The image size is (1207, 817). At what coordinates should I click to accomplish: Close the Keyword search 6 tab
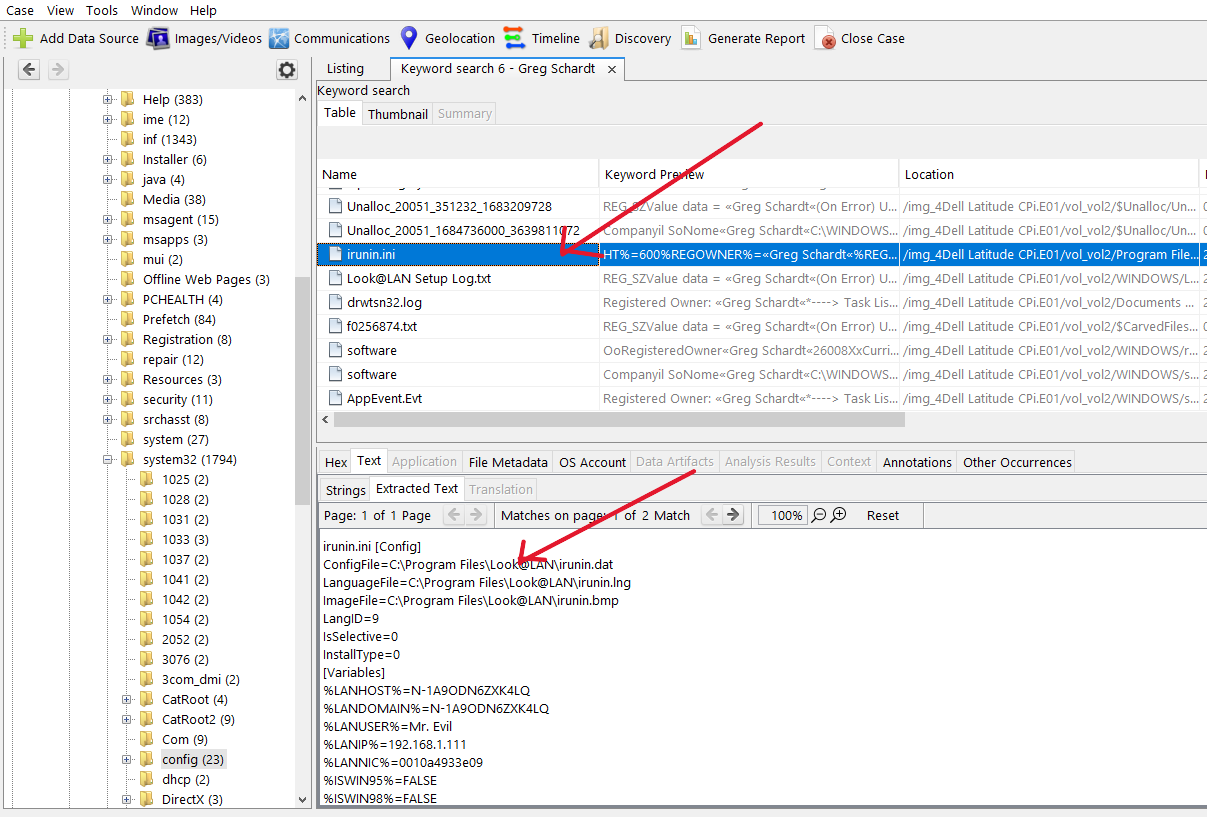(611, 69)
